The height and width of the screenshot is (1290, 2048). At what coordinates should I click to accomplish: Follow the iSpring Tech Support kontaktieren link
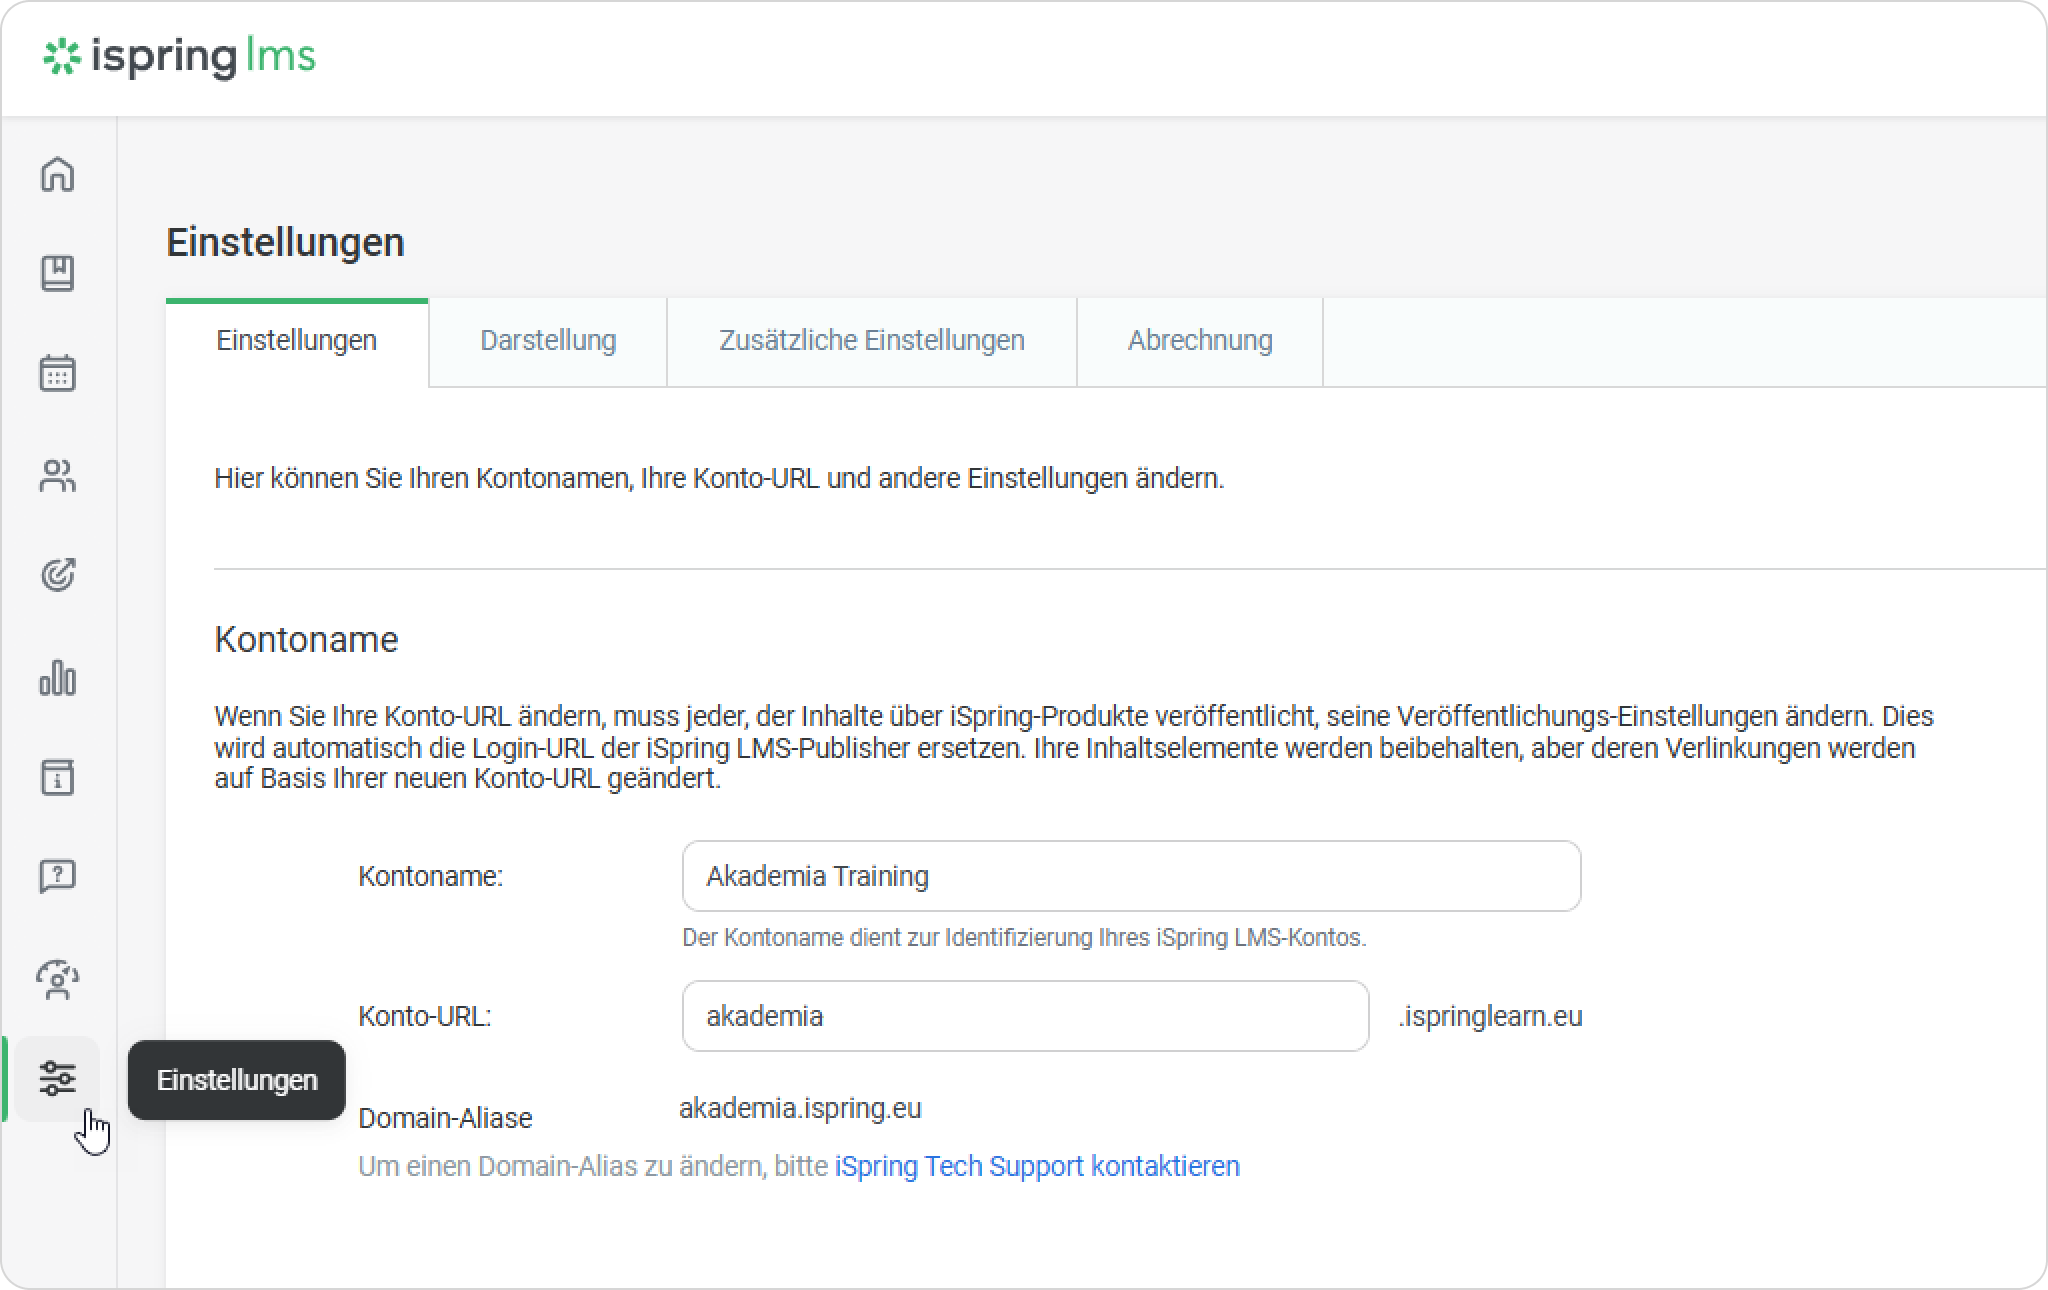pyautogui.click(x=1036, y=1166)
